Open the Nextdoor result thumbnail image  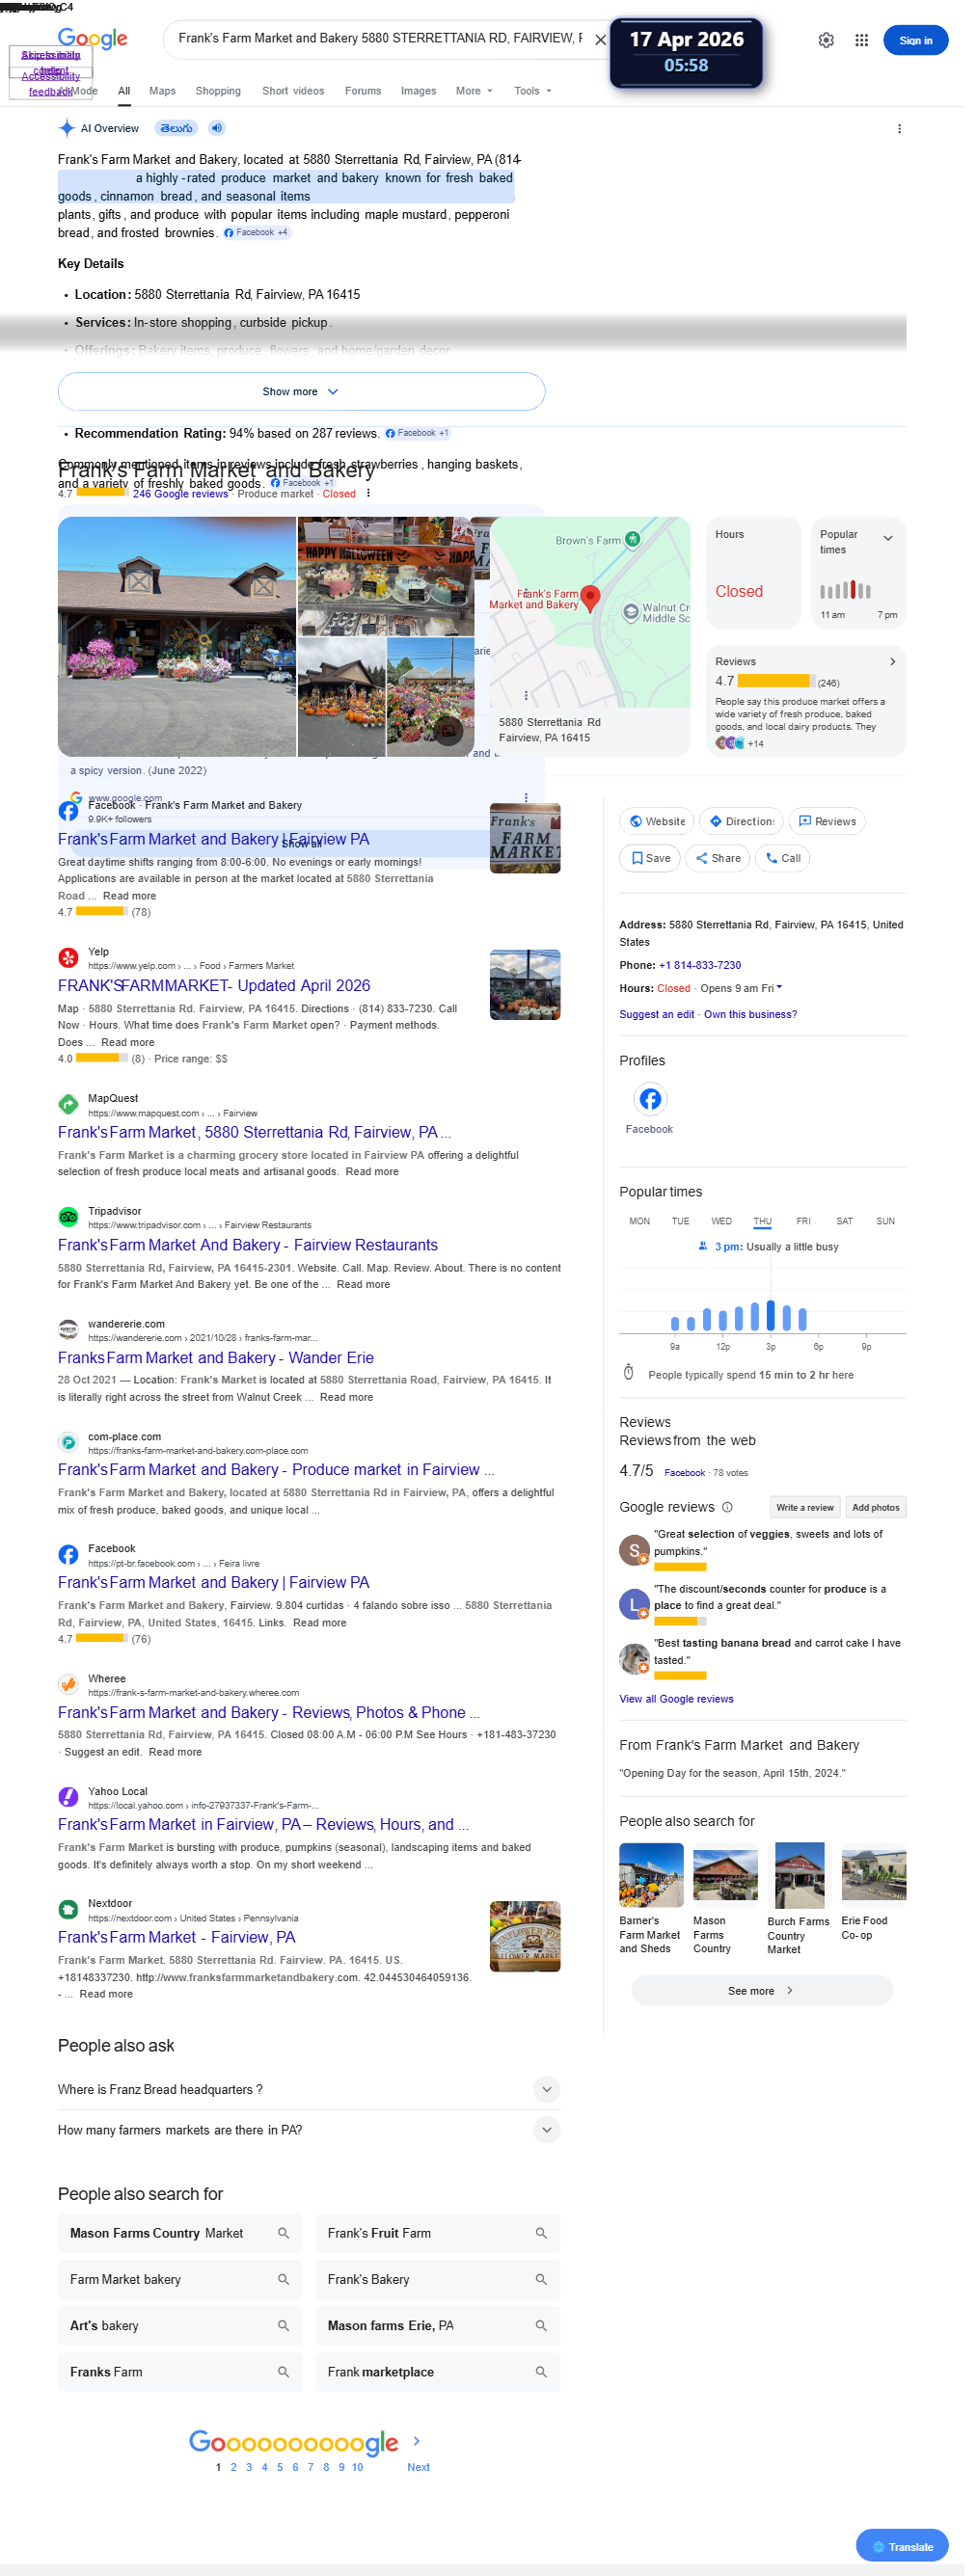[525, 1936]
